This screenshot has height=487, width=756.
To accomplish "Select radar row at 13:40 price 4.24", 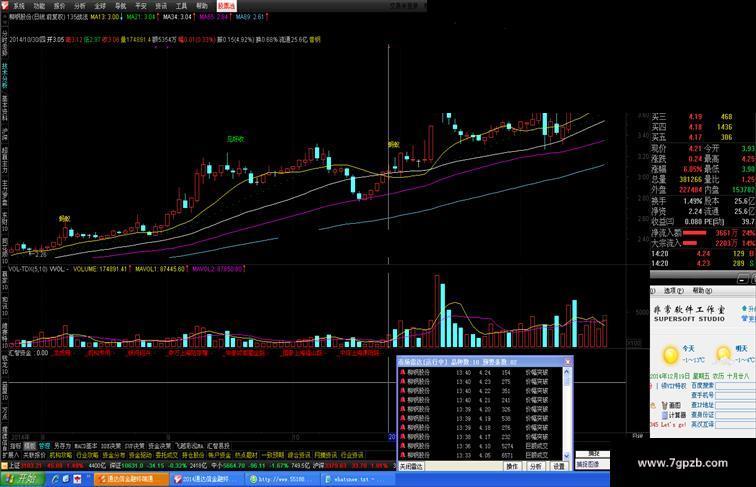I will 480,372.
